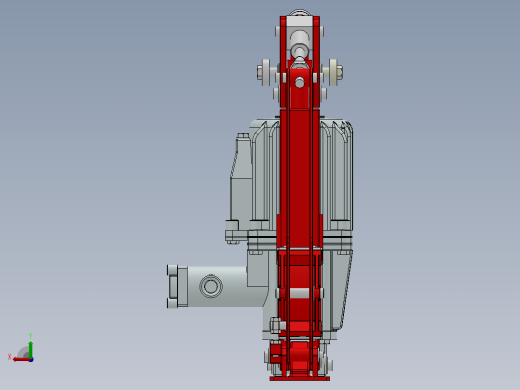Click the green Y axis arrow of the triad

click(30, 349)
